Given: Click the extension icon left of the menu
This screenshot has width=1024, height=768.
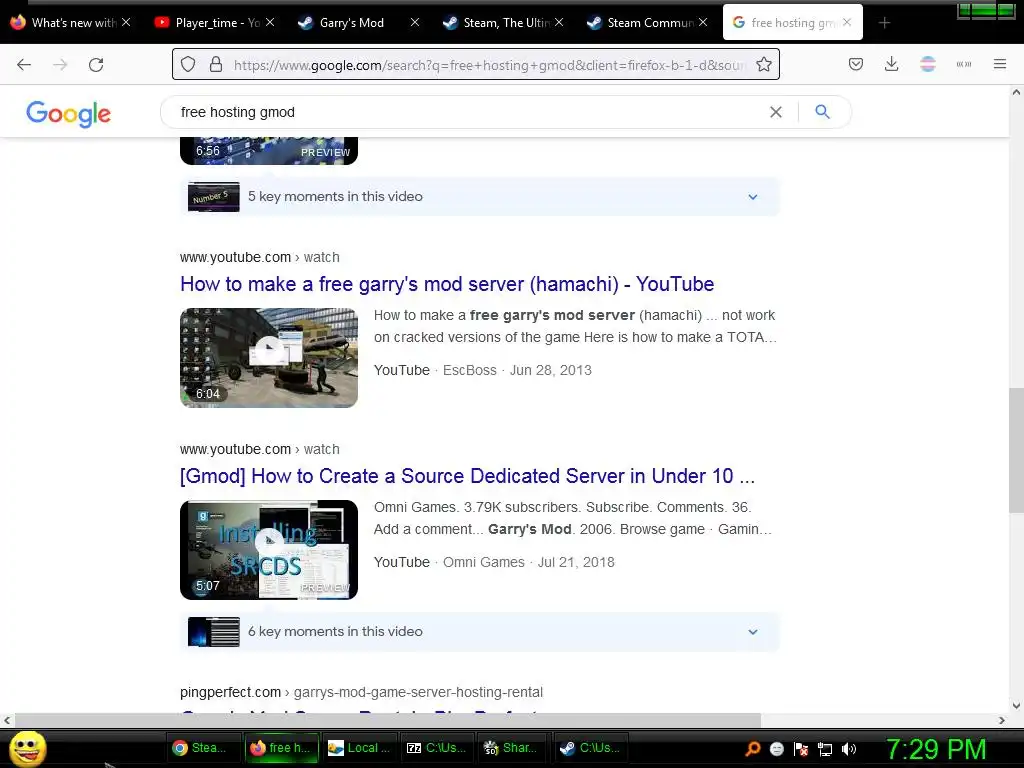Looking at the screenshot, I should (x=964, y=64).
